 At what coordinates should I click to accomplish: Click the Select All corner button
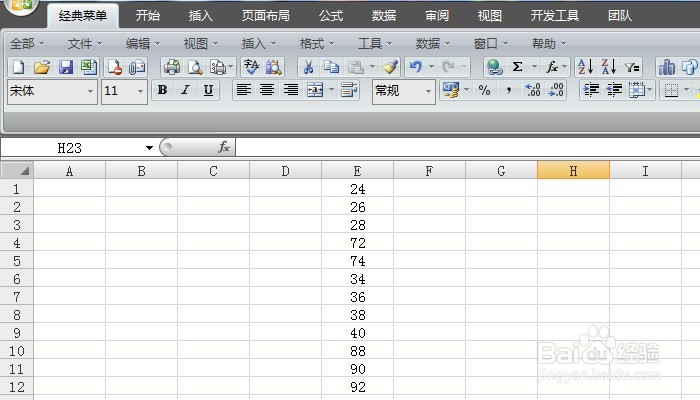[x=17, y=170]
